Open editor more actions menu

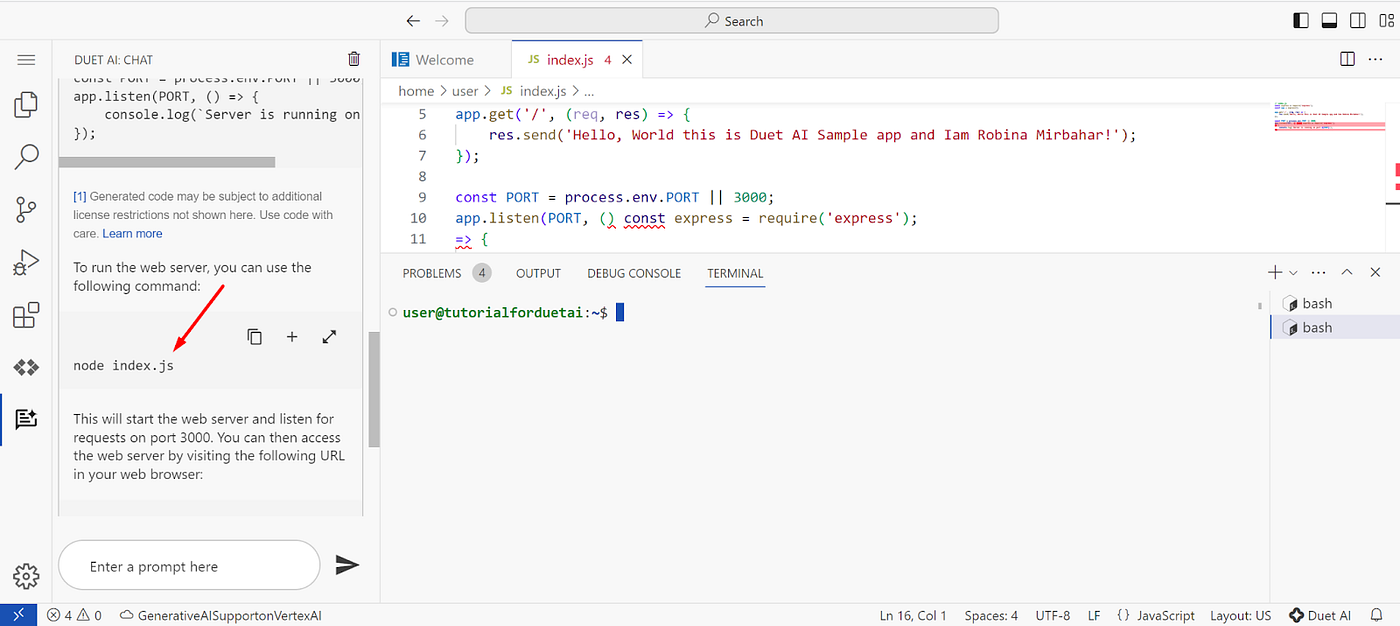pyautogui.click(x=1377, y=60)
